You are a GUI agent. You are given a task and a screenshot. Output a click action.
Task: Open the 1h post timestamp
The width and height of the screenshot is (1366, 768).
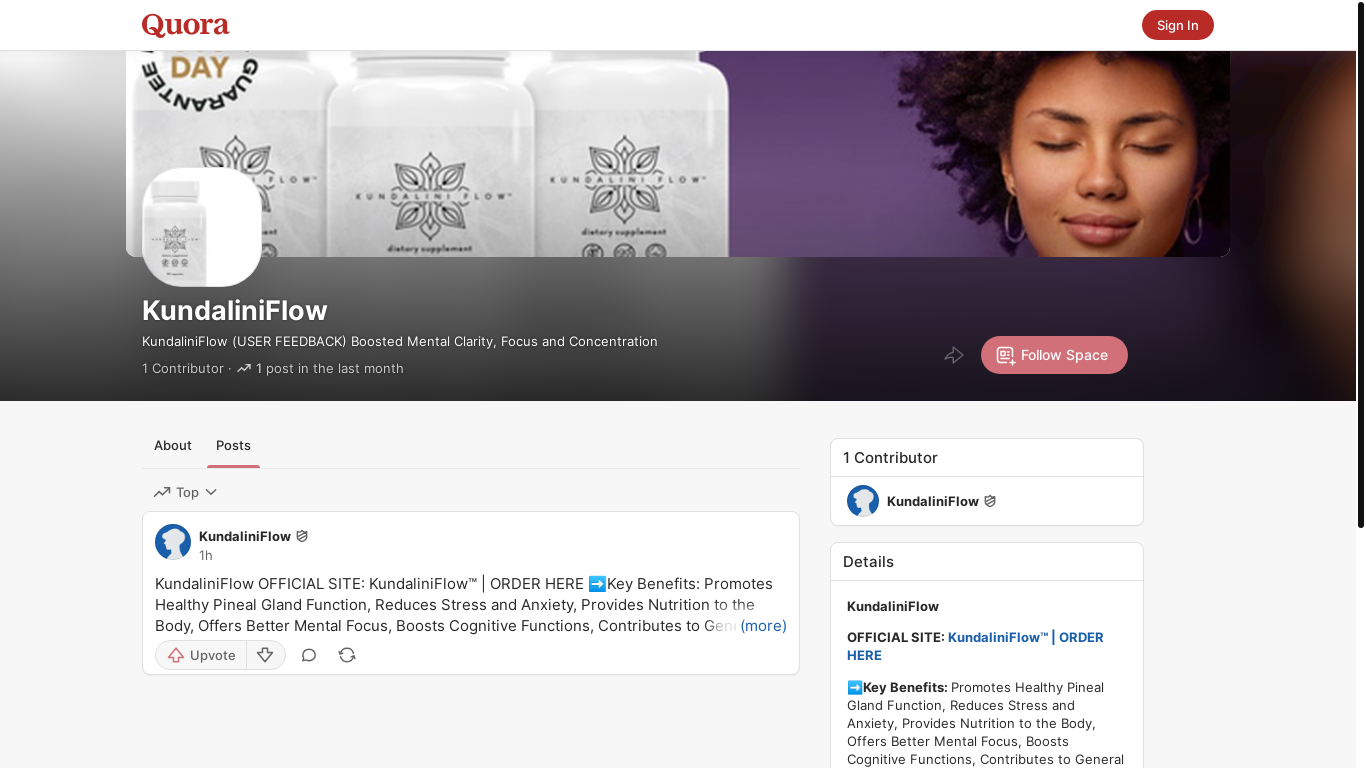[206, 555]
